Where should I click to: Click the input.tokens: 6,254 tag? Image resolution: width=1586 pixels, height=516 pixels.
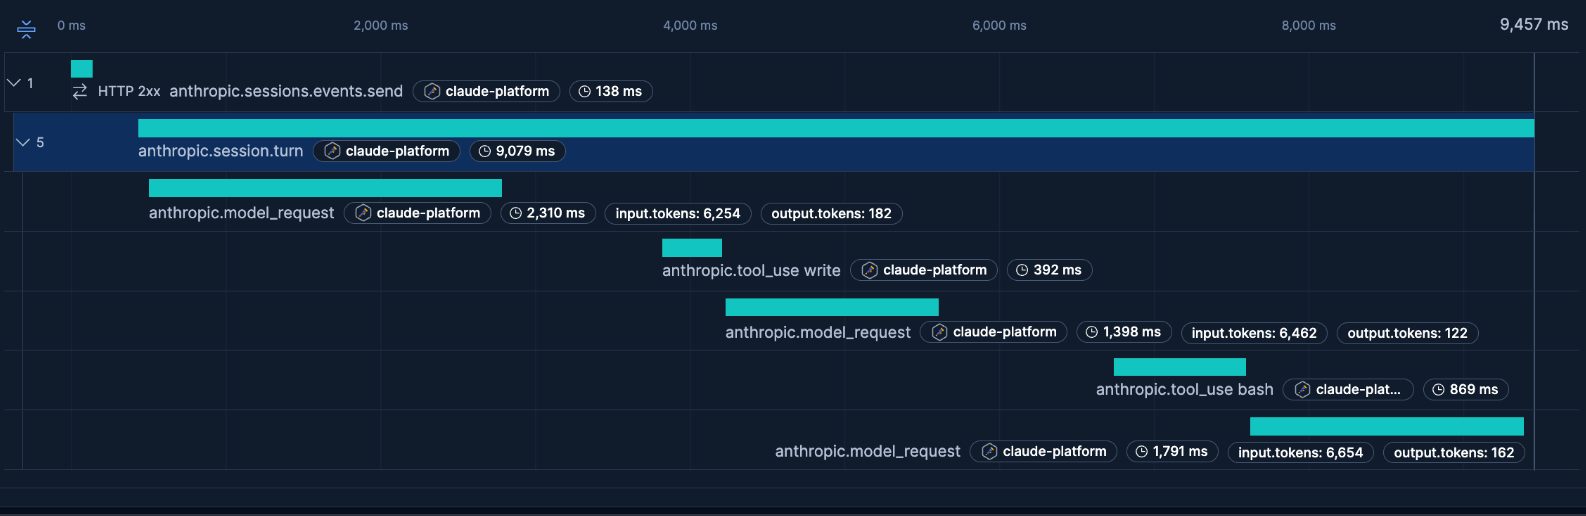(678, 213)
